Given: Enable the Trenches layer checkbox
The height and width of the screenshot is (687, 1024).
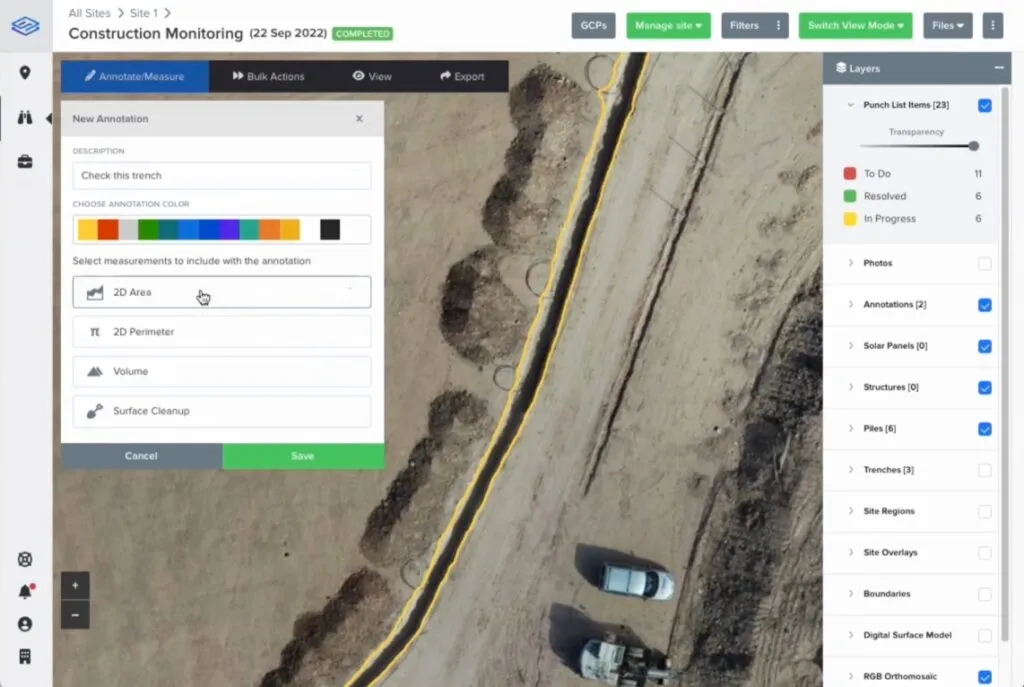Looking at the screenshot, I should click(x=985, y=470).
